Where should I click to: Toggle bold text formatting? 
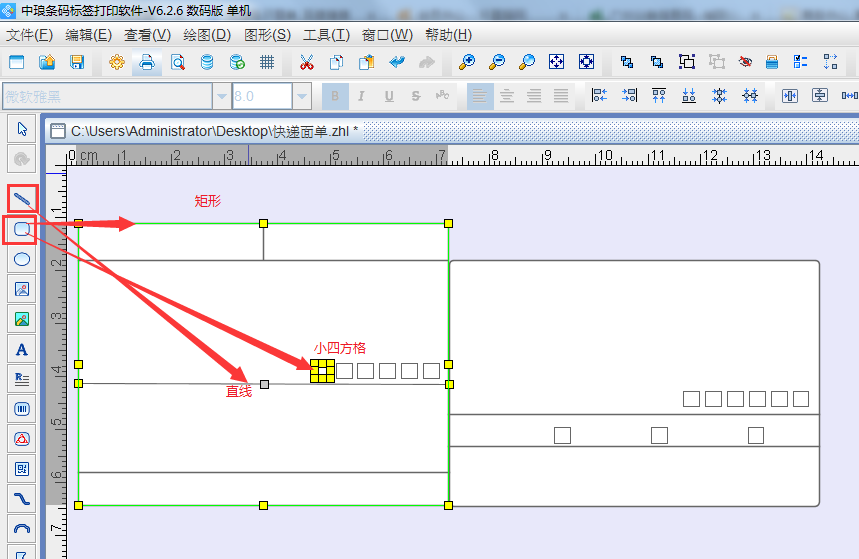point(336,96)
